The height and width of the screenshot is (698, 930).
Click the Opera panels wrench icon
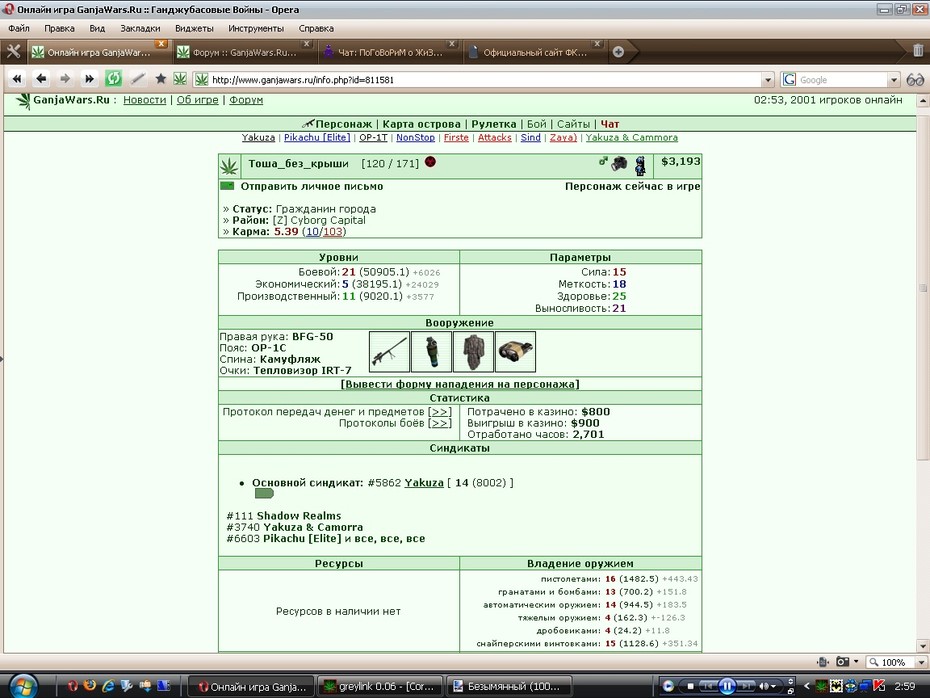click(x=13, y=52)
